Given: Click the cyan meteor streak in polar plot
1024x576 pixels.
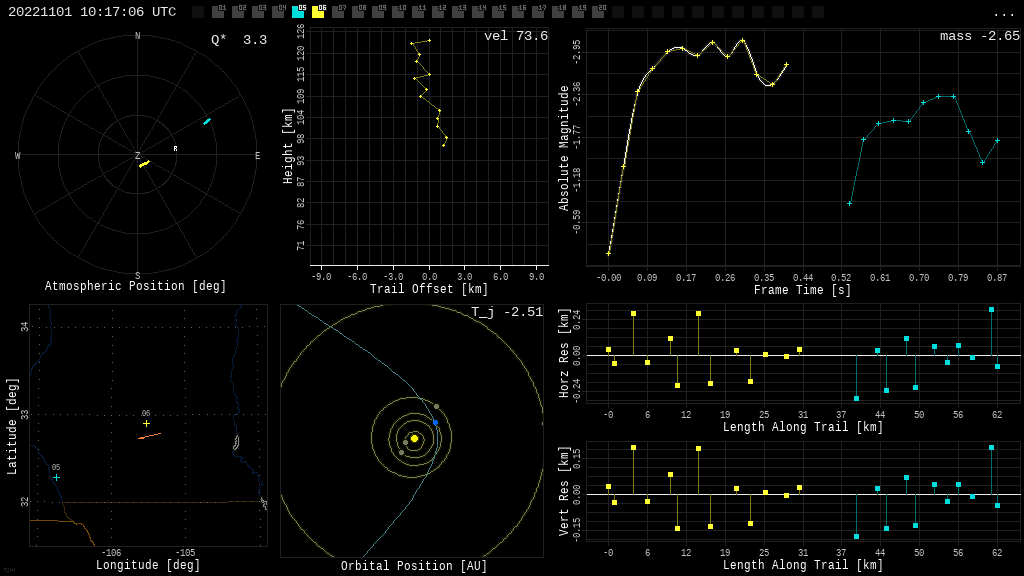Looking at the screenshot, I should 207,122.
